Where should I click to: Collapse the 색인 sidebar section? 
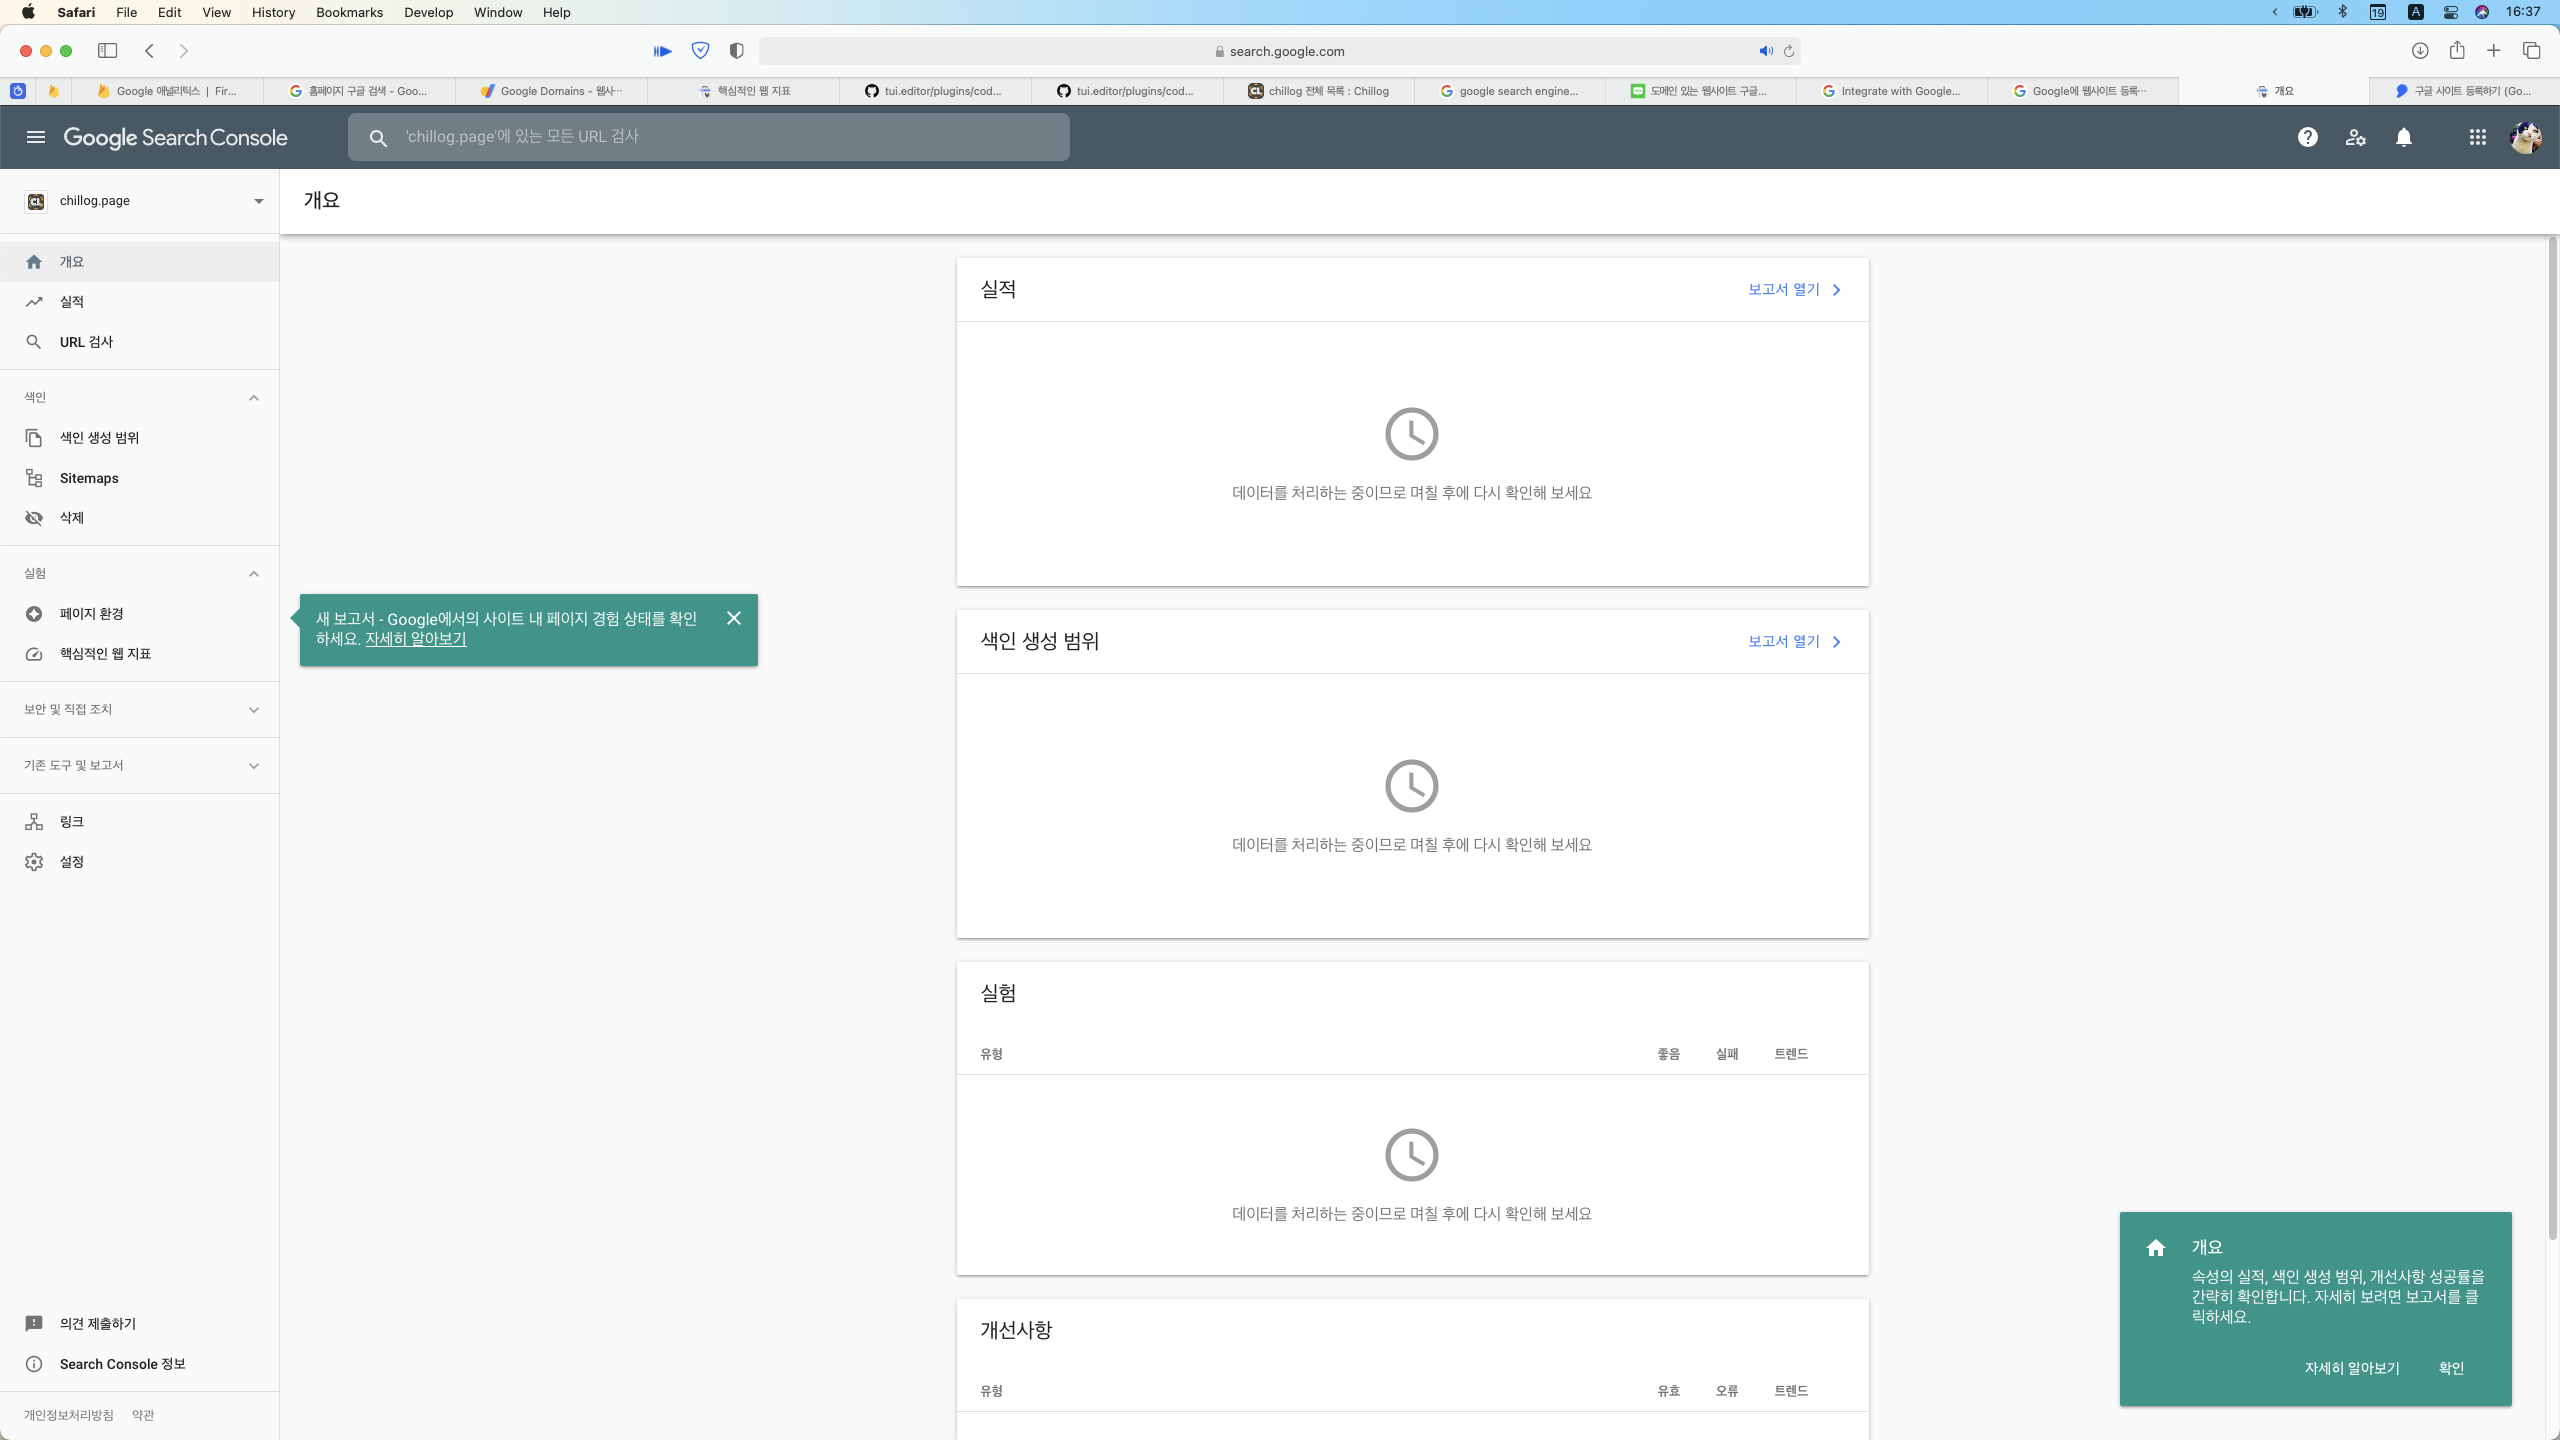pyautogui.click(x=254, y=398)
